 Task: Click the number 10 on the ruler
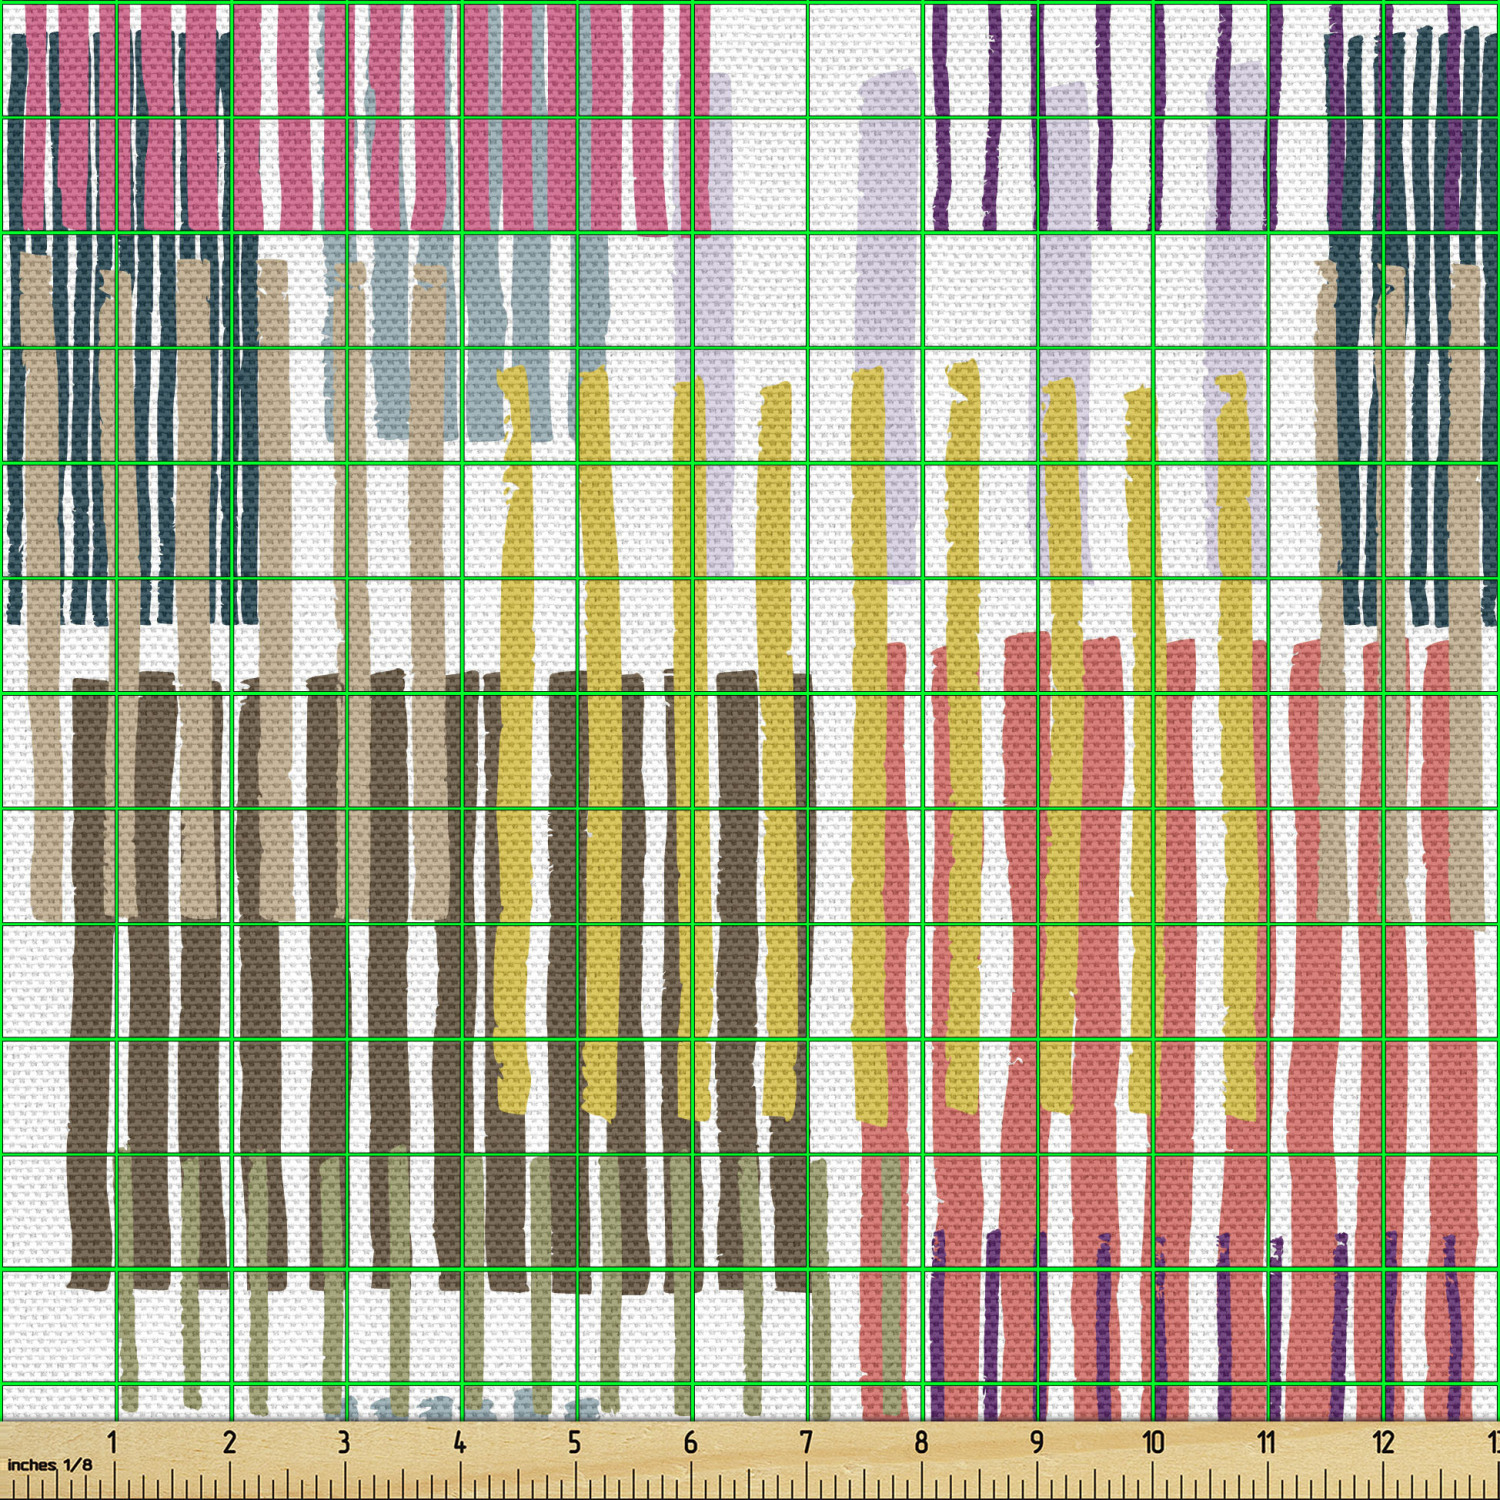click(1153, 1442)
